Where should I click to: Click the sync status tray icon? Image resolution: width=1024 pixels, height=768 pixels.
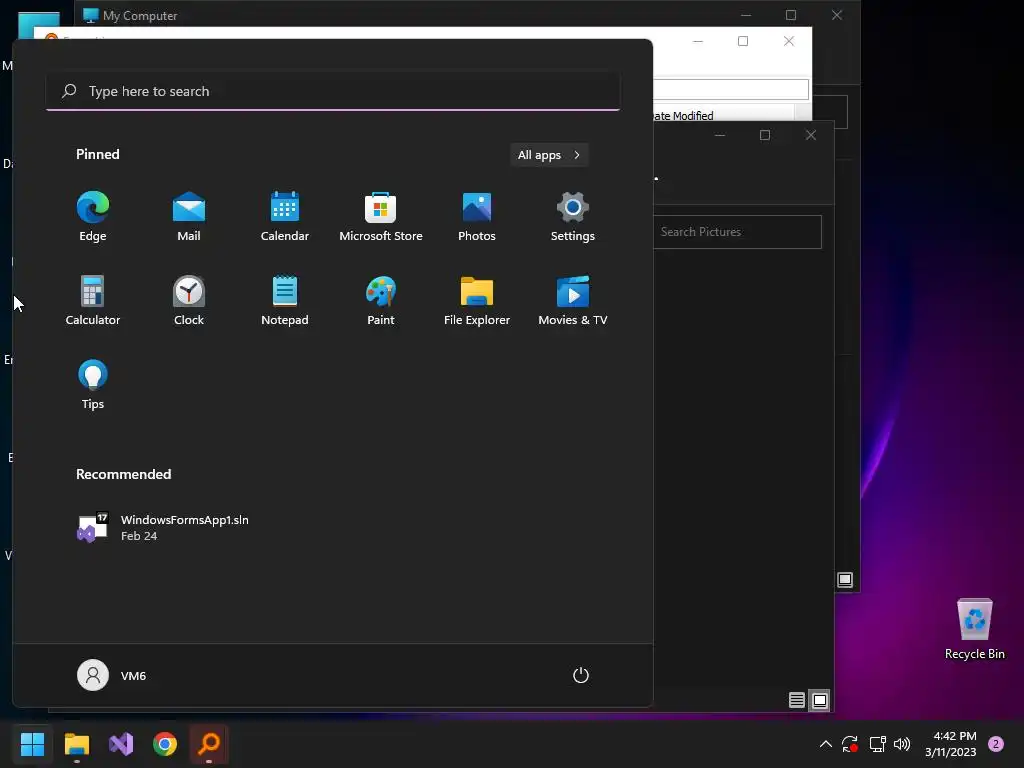click(850, 744)
